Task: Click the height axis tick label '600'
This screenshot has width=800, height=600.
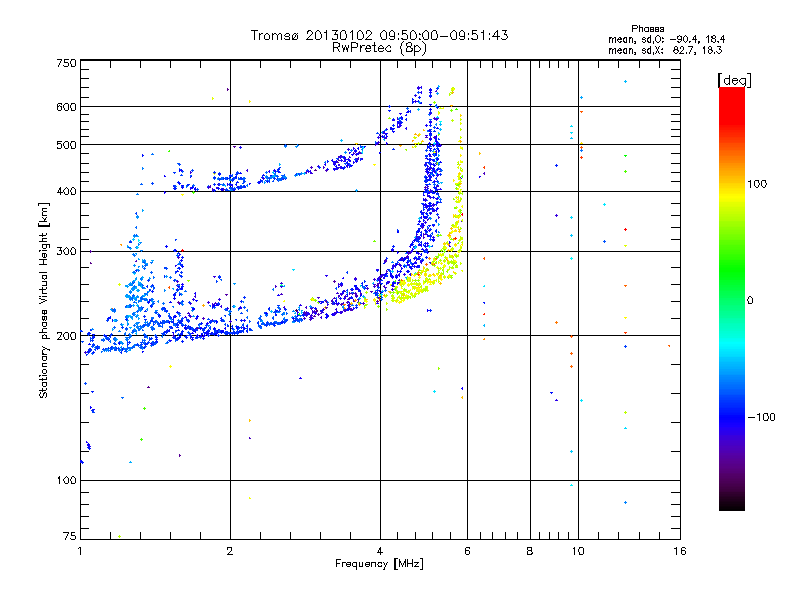Action: click(x=66, y=107)
